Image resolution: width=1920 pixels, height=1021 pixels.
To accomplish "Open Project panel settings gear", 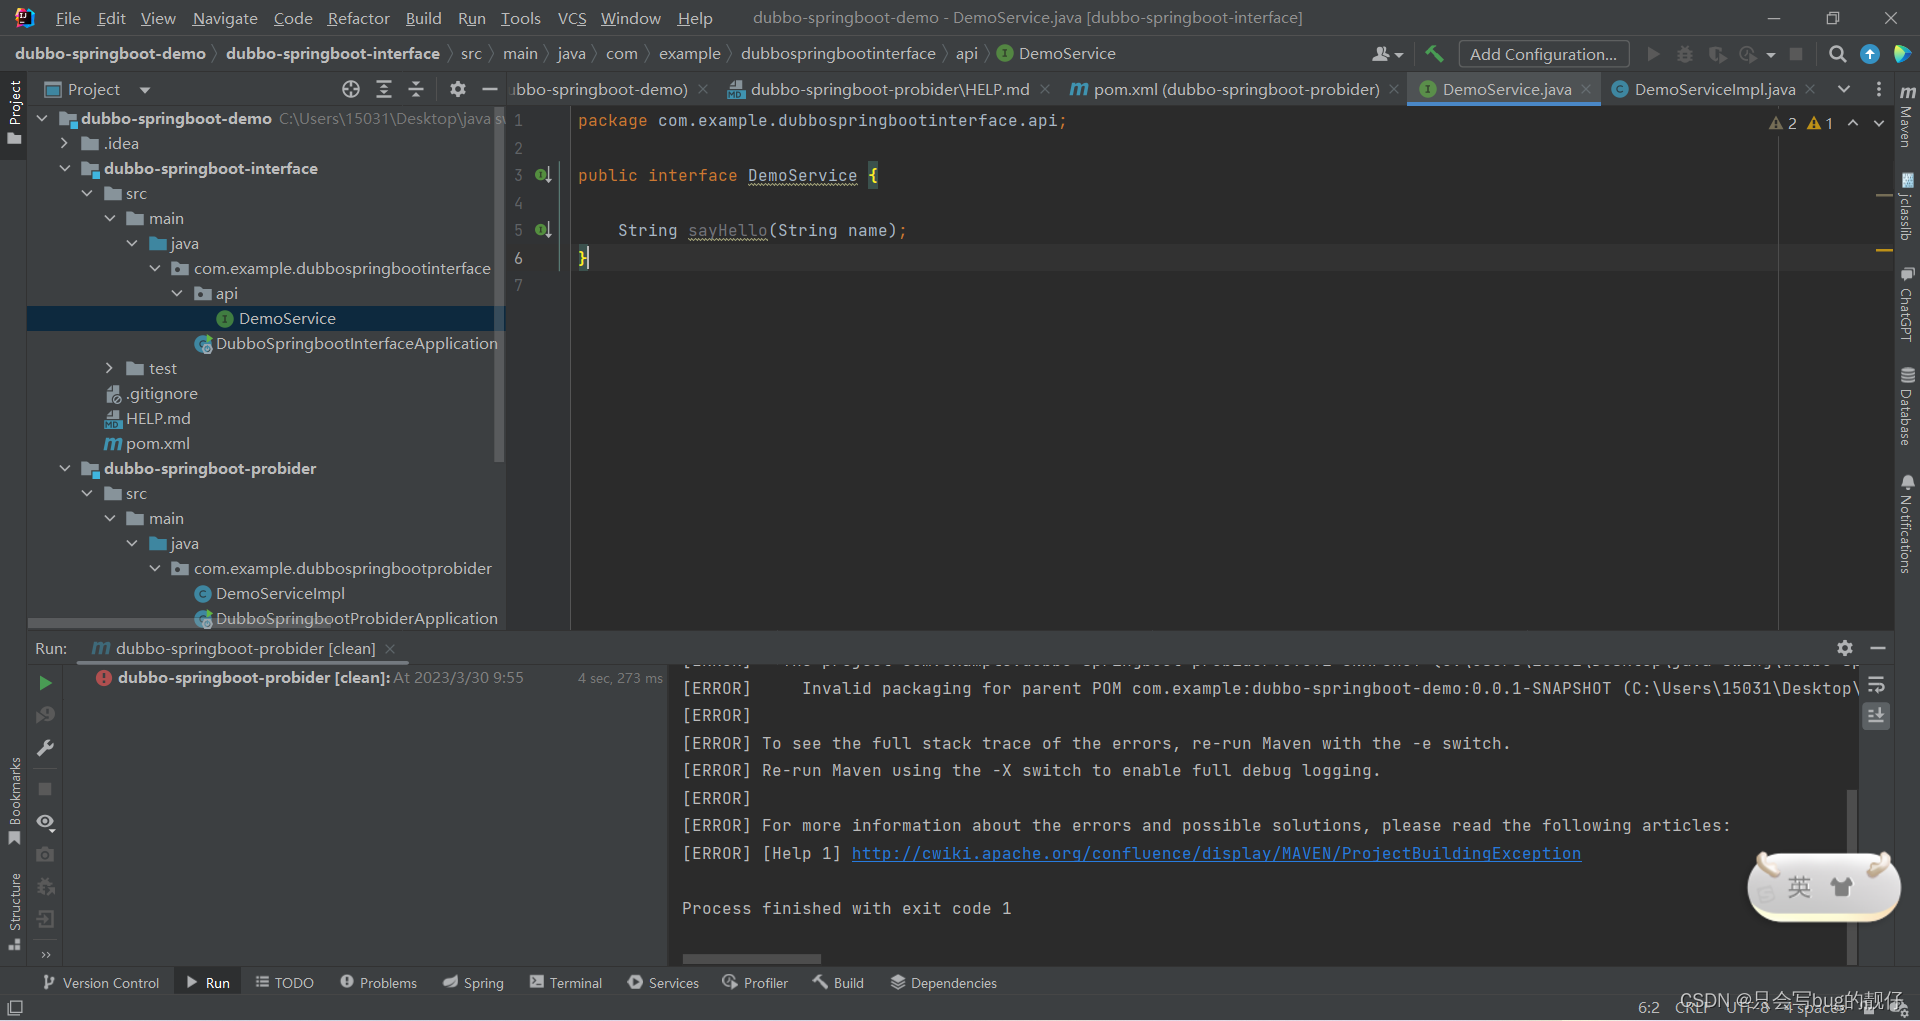I will click(458, 89).
